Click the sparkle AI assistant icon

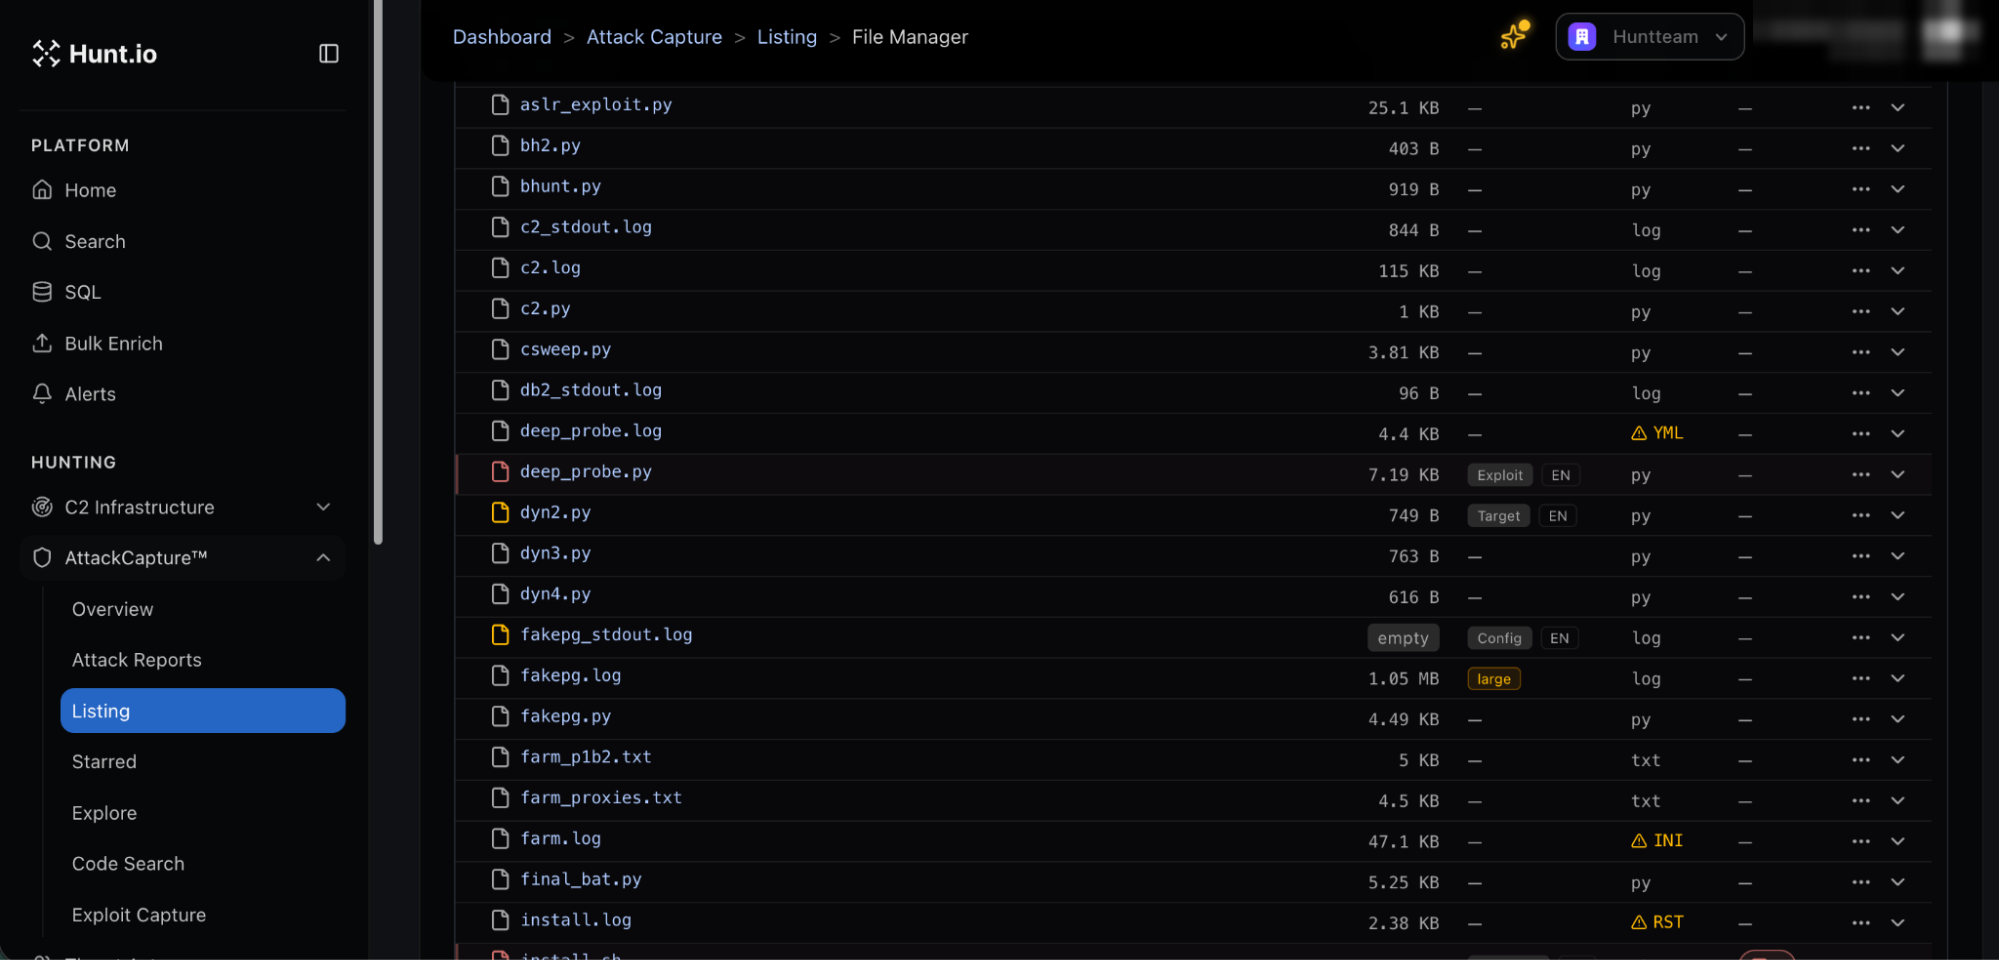pyautogui.click(x=1514, y=35)
